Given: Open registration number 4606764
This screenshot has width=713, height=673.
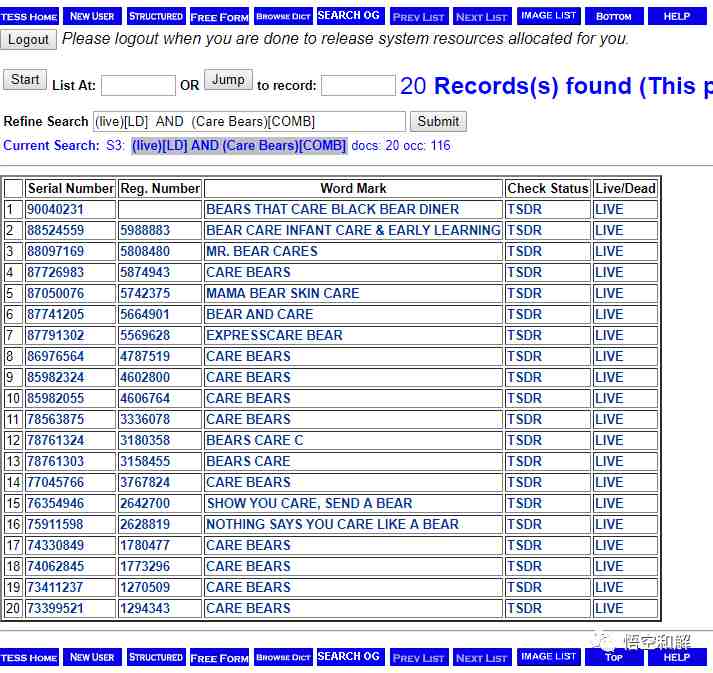Looking at the screenshot, I should [x=145, y=398].
